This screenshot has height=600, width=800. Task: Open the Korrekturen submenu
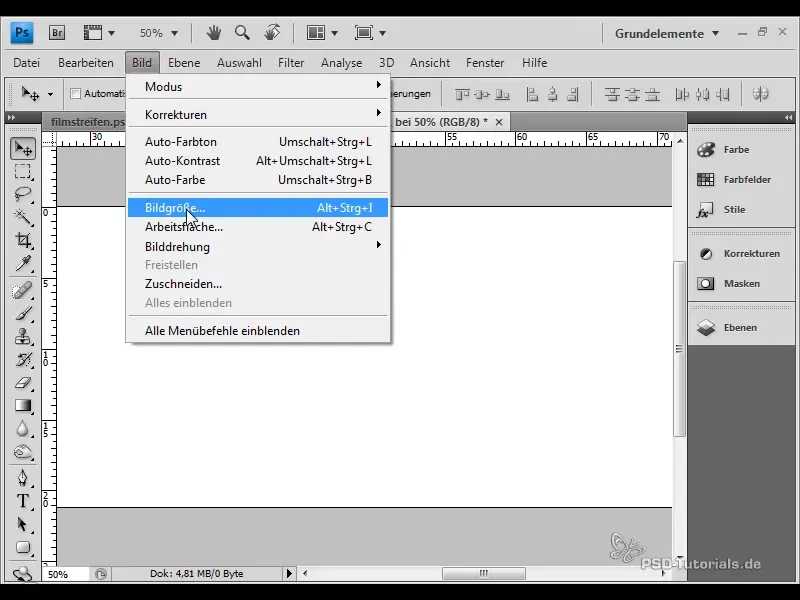(x=258, y=115)
